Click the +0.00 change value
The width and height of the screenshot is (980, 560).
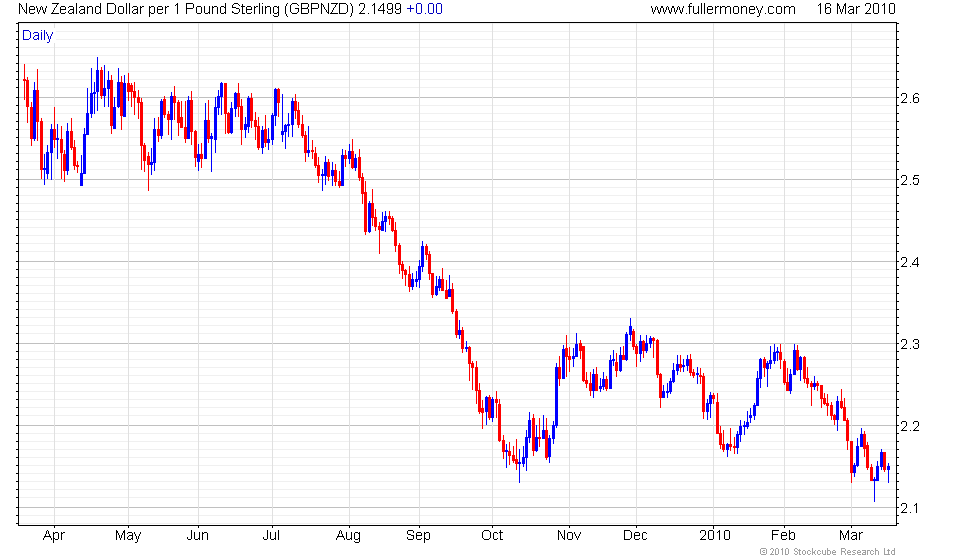pos(424,9)
